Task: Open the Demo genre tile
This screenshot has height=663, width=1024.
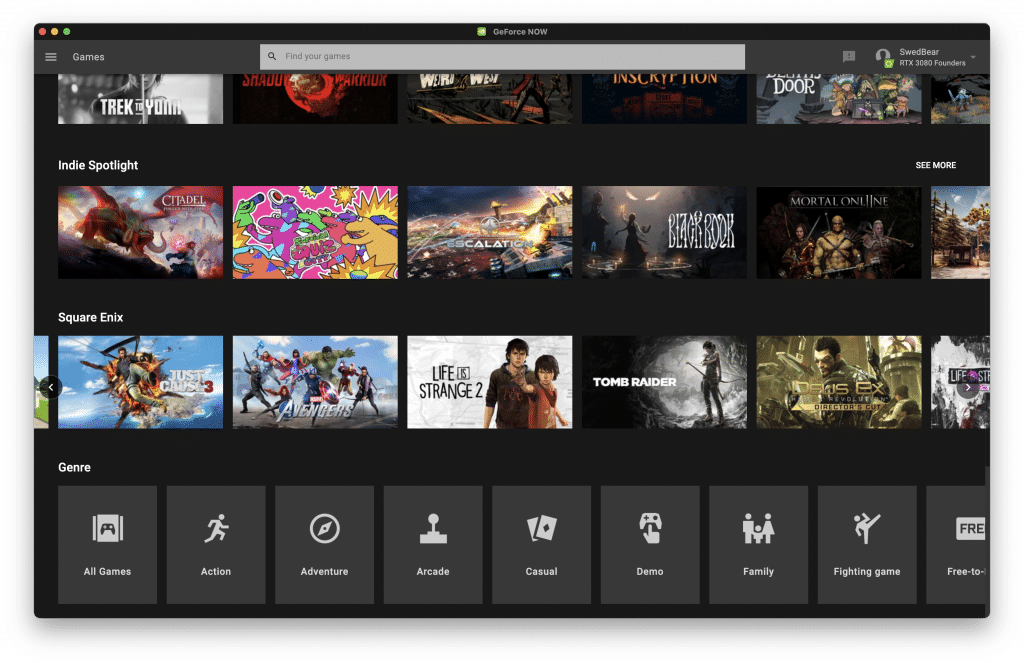Action: [x=650, y=545]
